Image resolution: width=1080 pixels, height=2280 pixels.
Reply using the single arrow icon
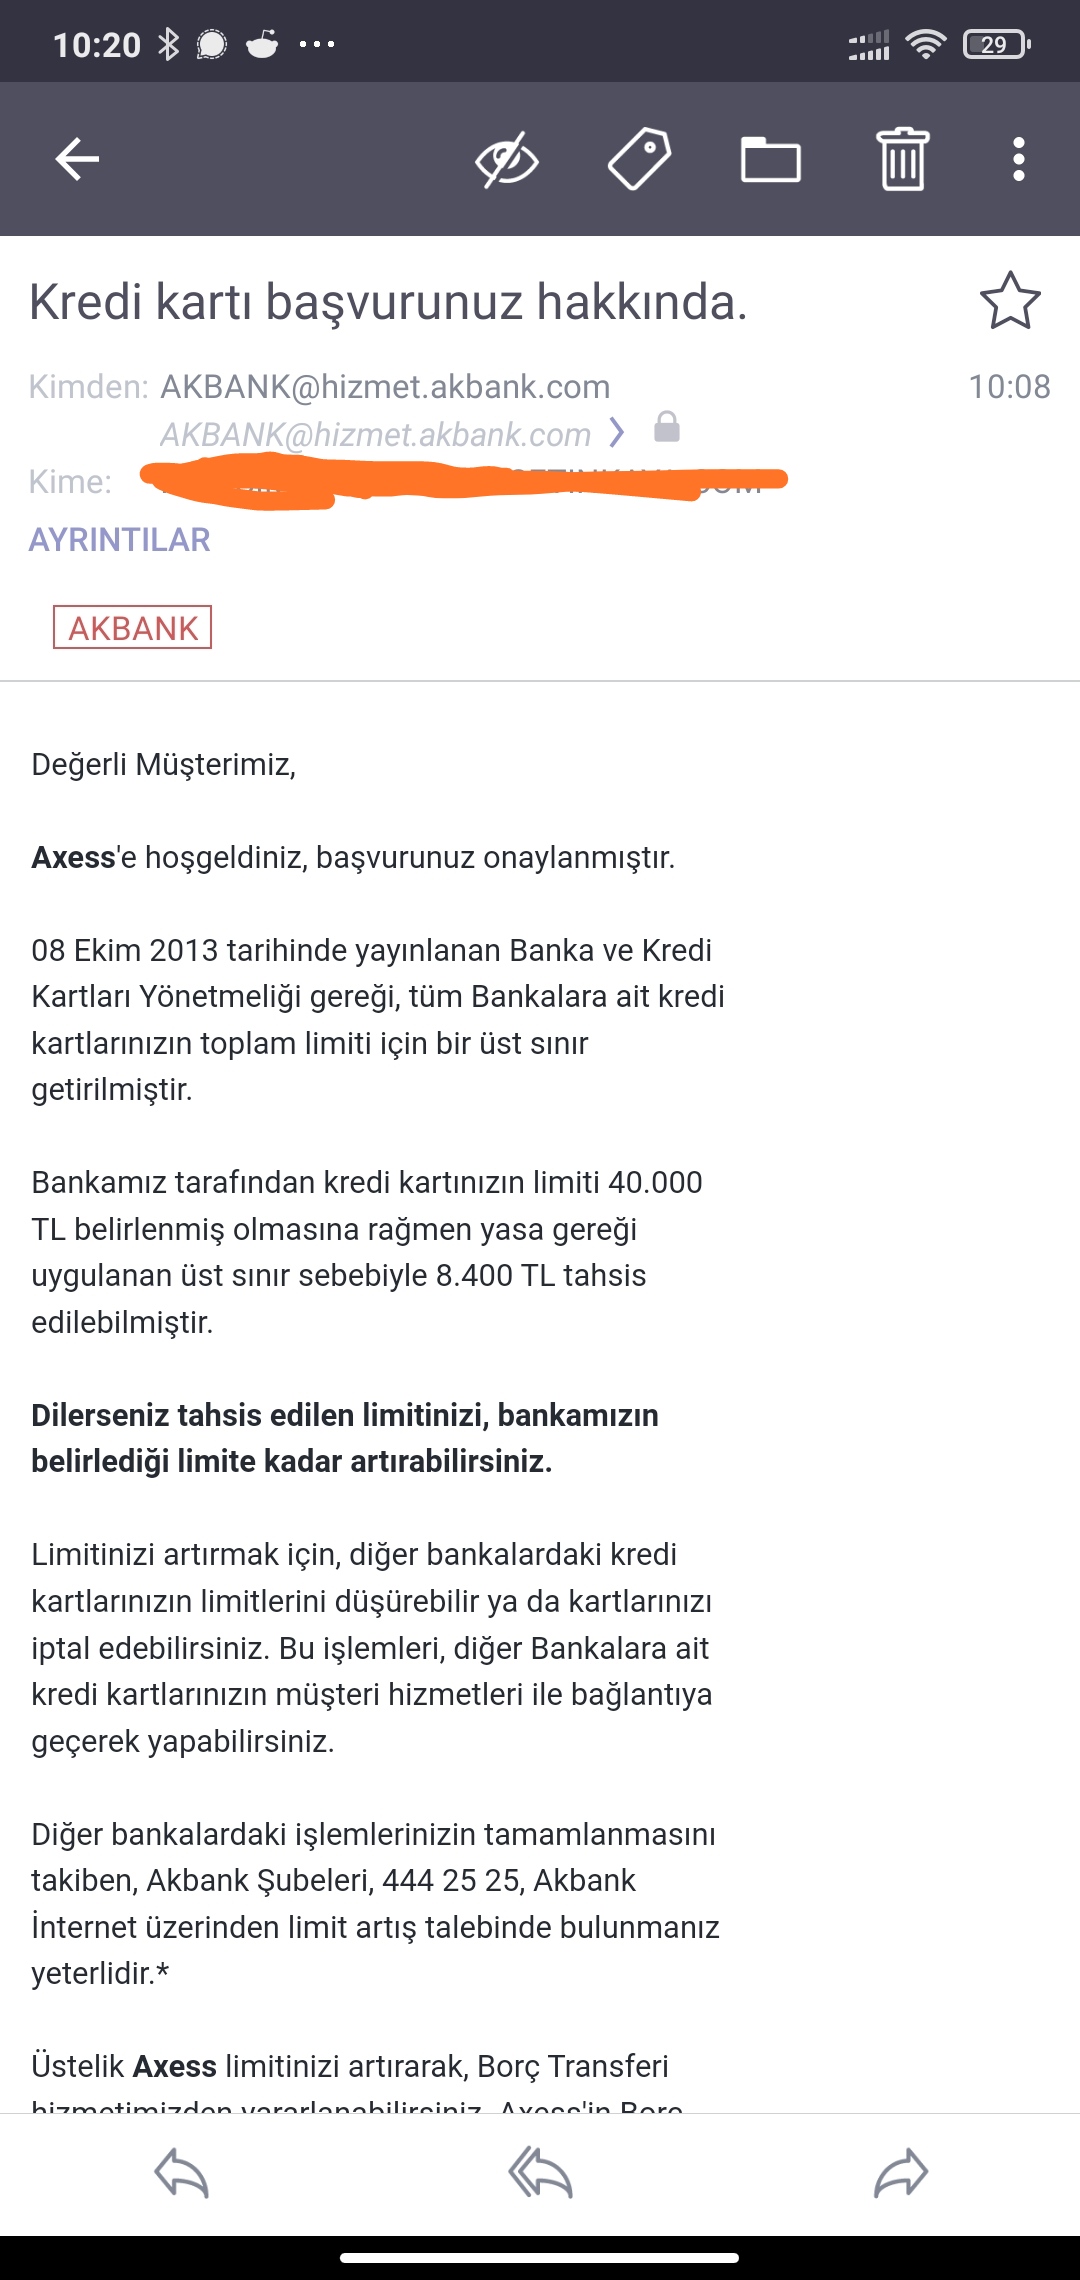[x=181, y=2173]
